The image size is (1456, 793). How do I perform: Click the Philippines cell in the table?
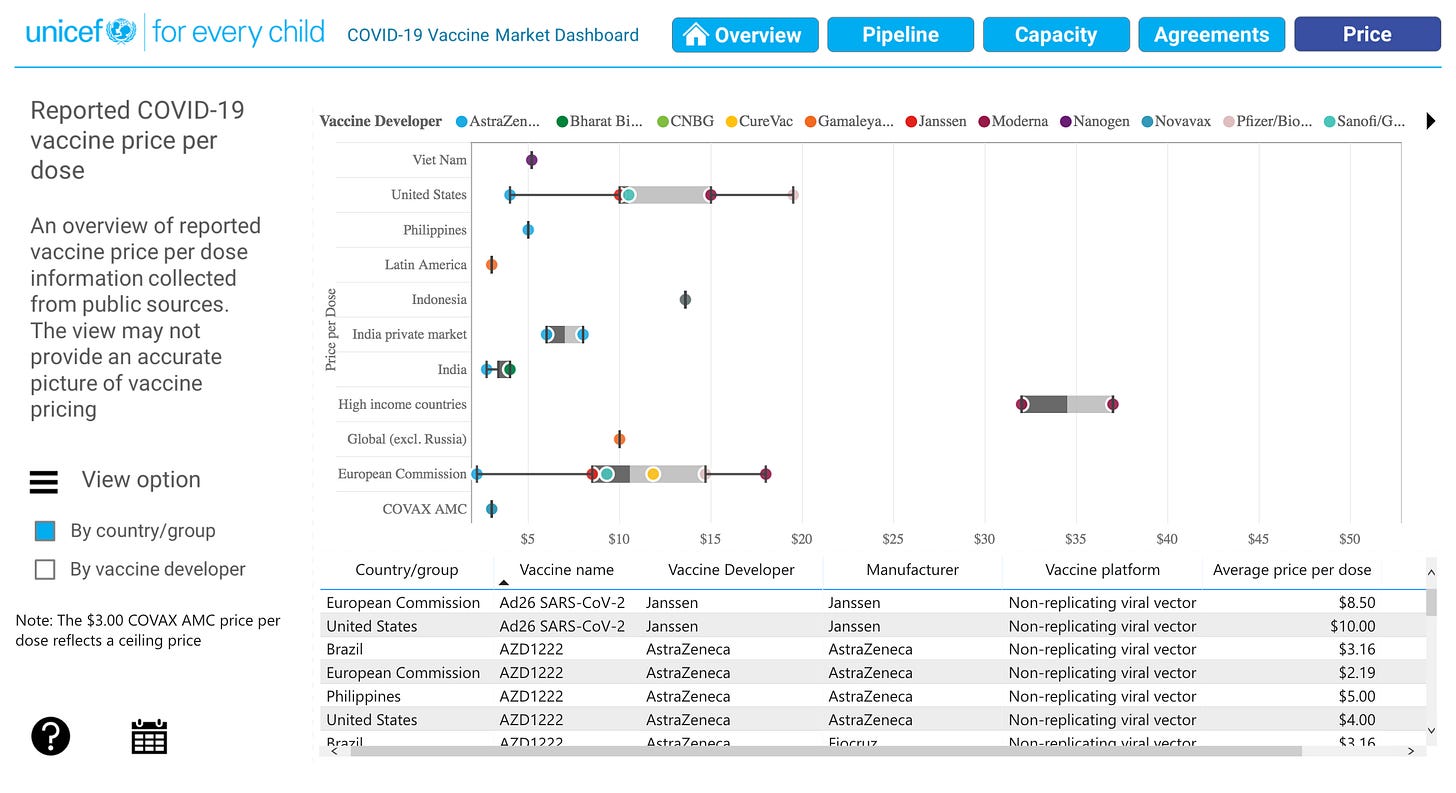click(x=363, y=696)
